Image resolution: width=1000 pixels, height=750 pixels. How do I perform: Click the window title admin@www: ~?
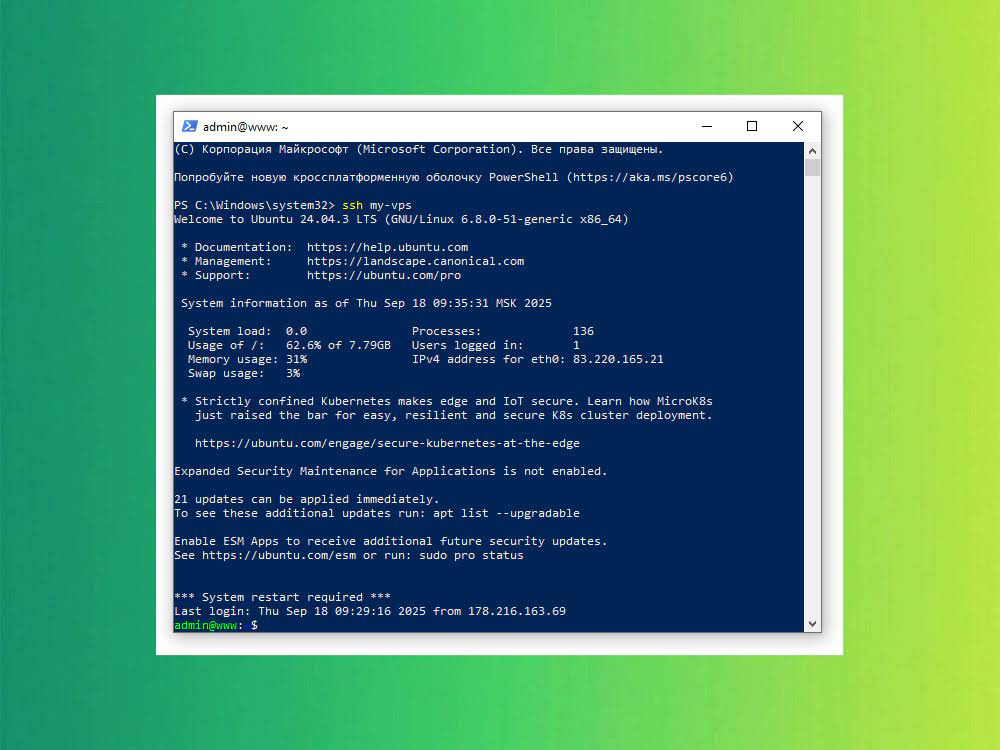(x=246, y=127)
